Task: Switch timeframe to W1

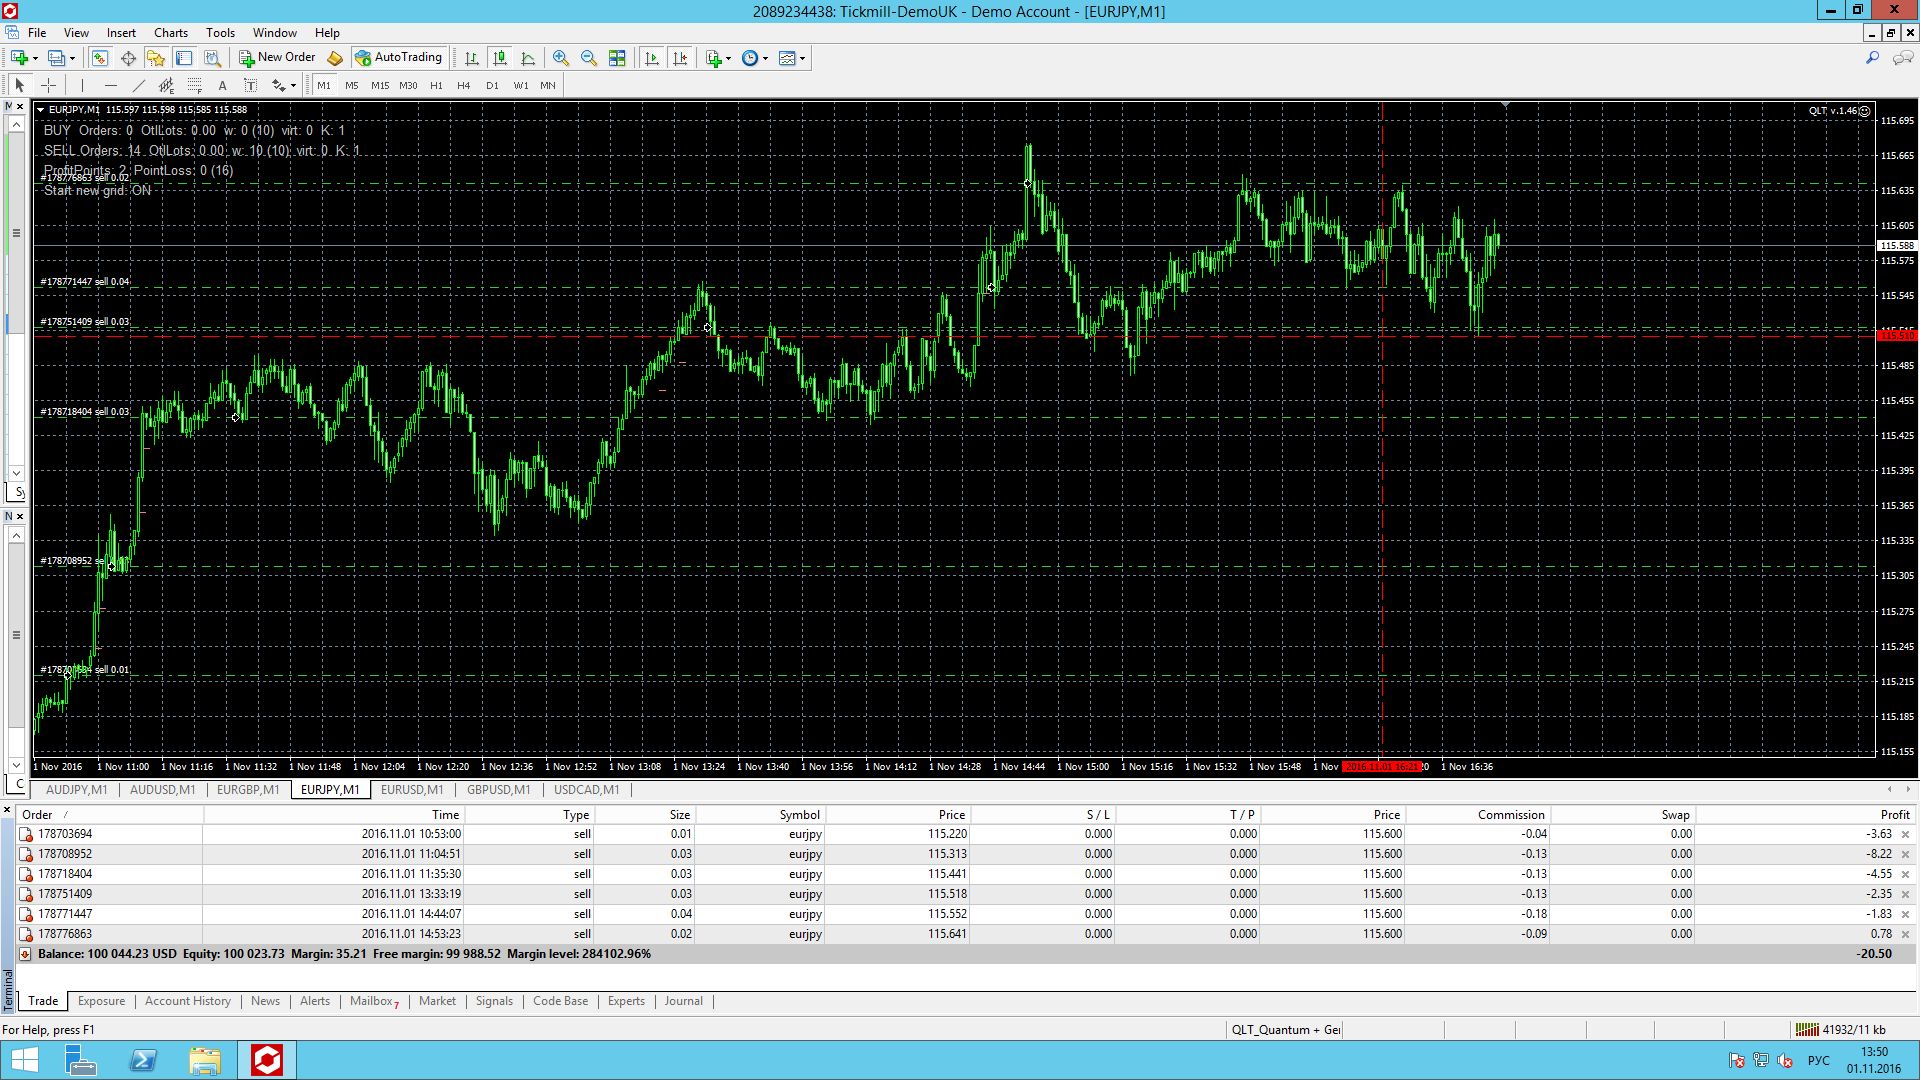Action: [x=521, y=85]
